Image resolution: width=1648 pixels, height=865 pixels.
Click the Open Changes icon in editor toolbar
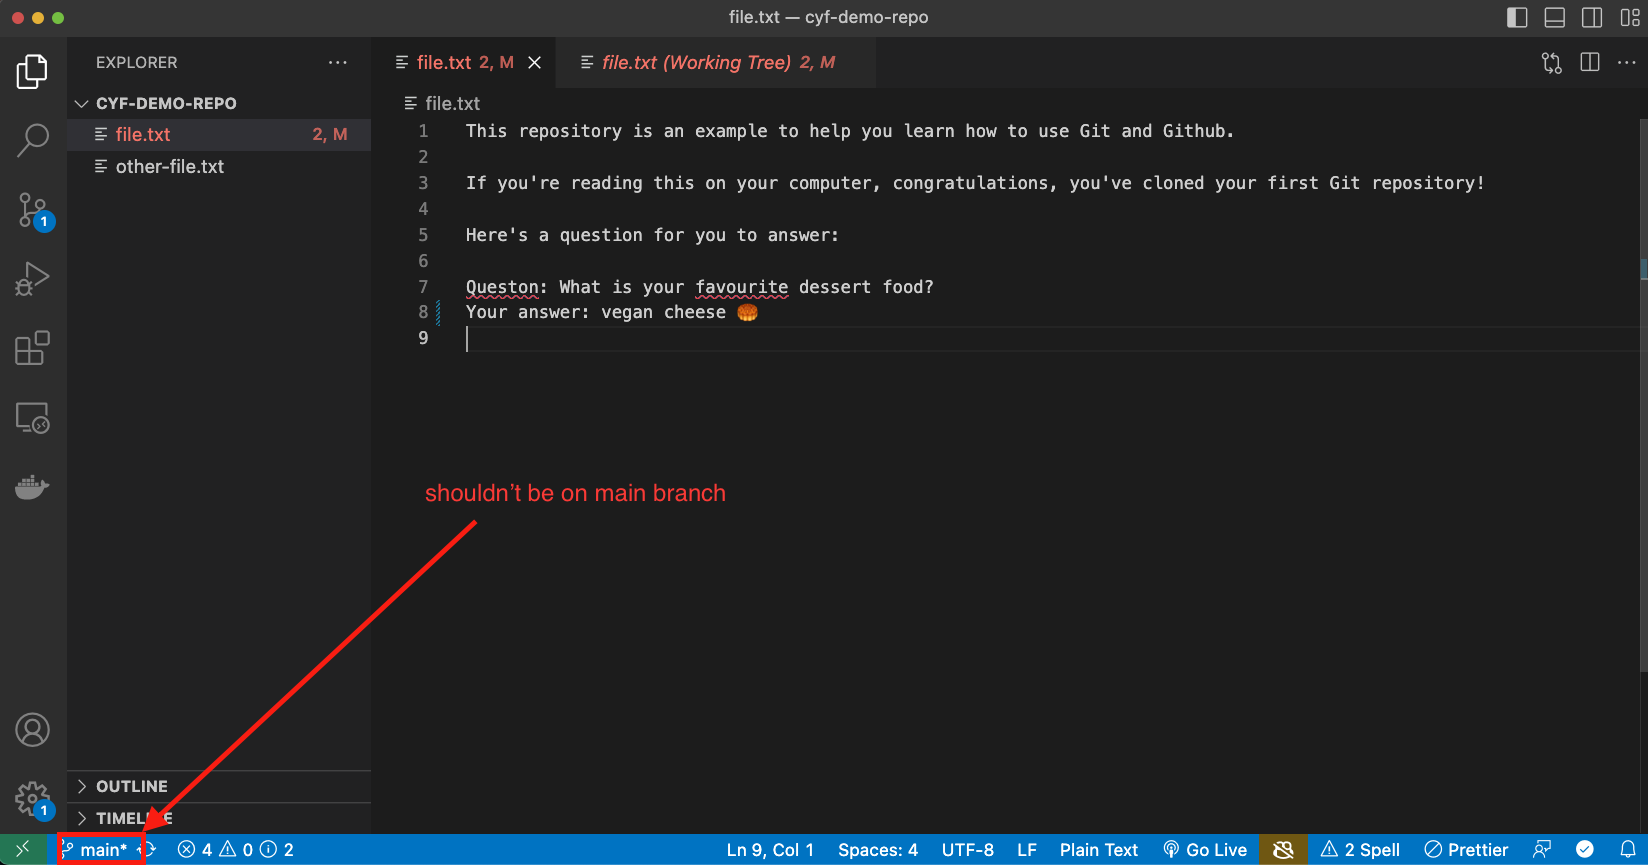coord(1551,63)
